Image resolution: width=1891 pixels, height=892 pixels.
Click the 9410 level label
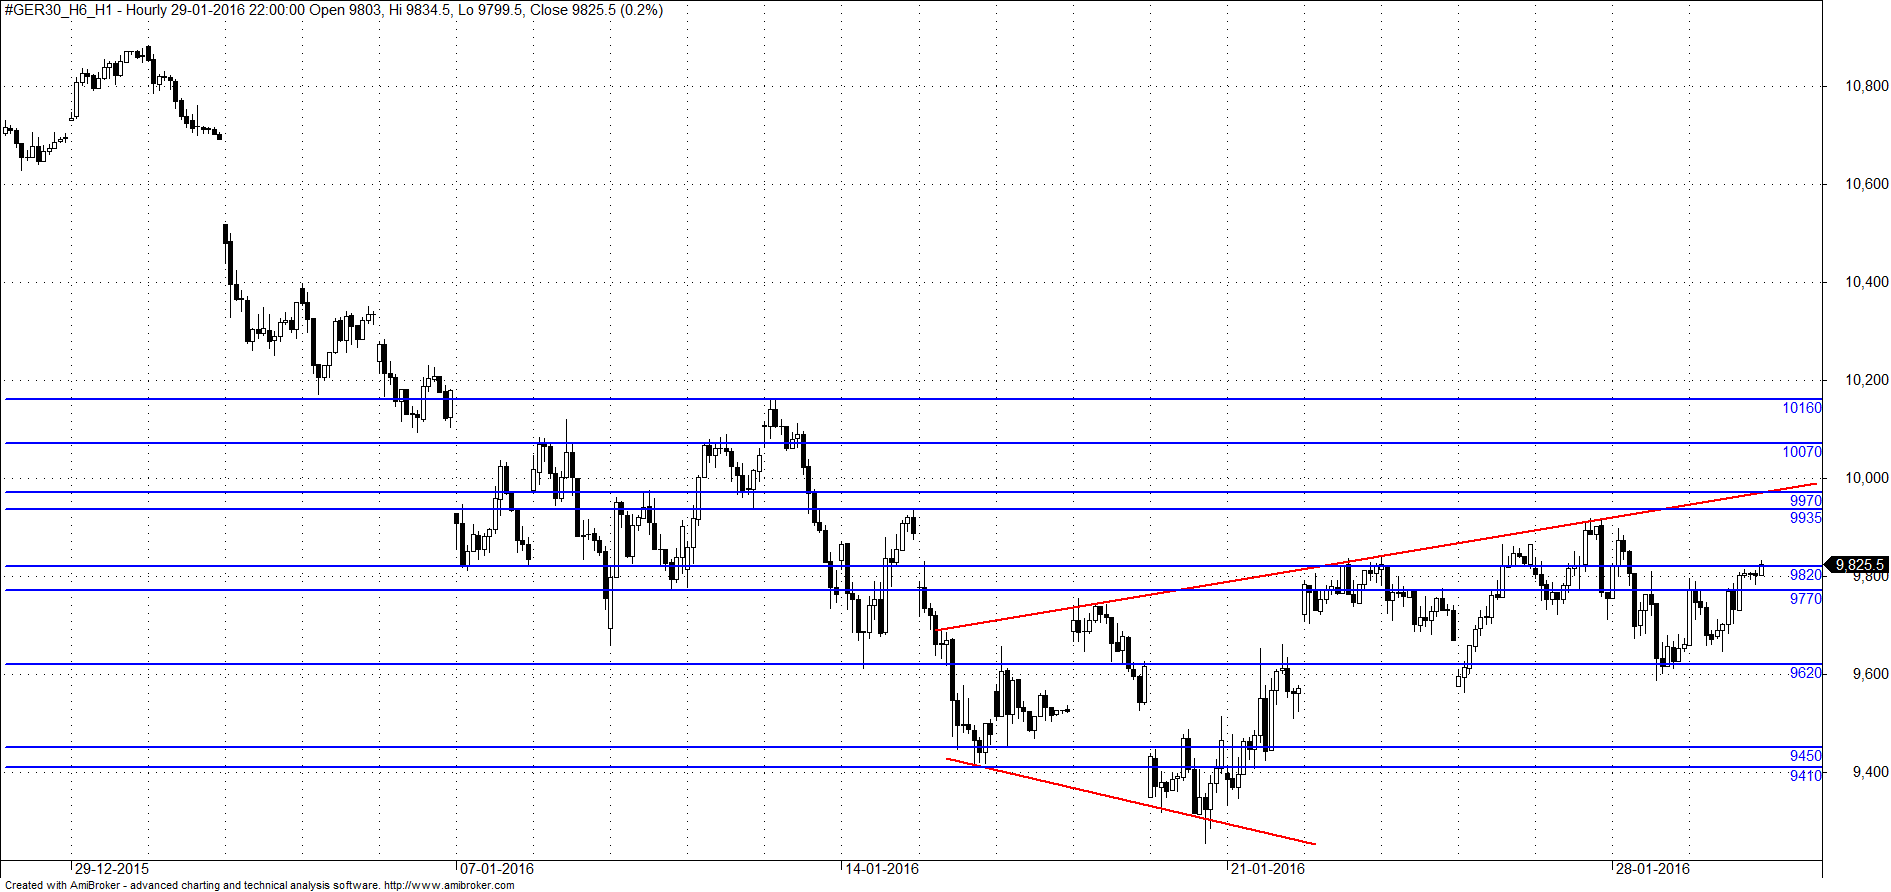click(1806, 776)
